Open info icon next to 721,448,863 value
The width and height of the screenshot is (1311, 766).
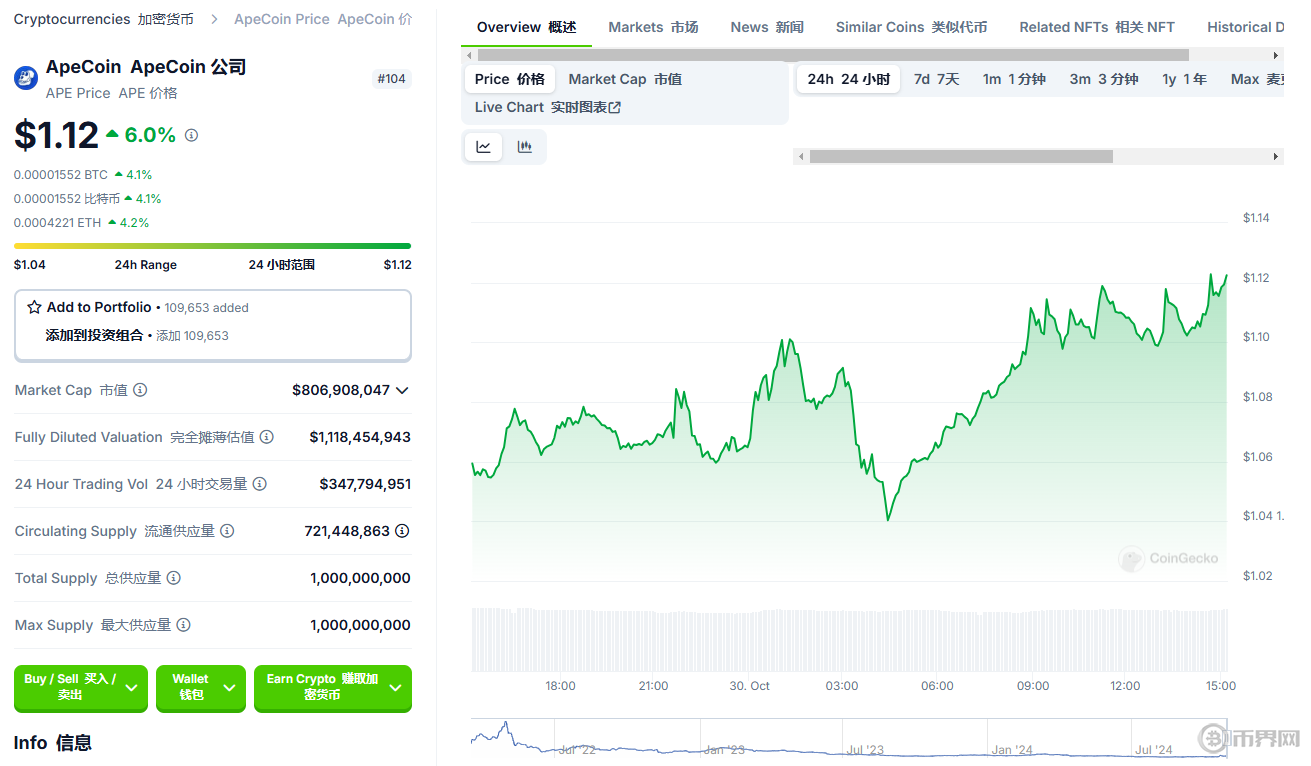click(x=402, y=531)
